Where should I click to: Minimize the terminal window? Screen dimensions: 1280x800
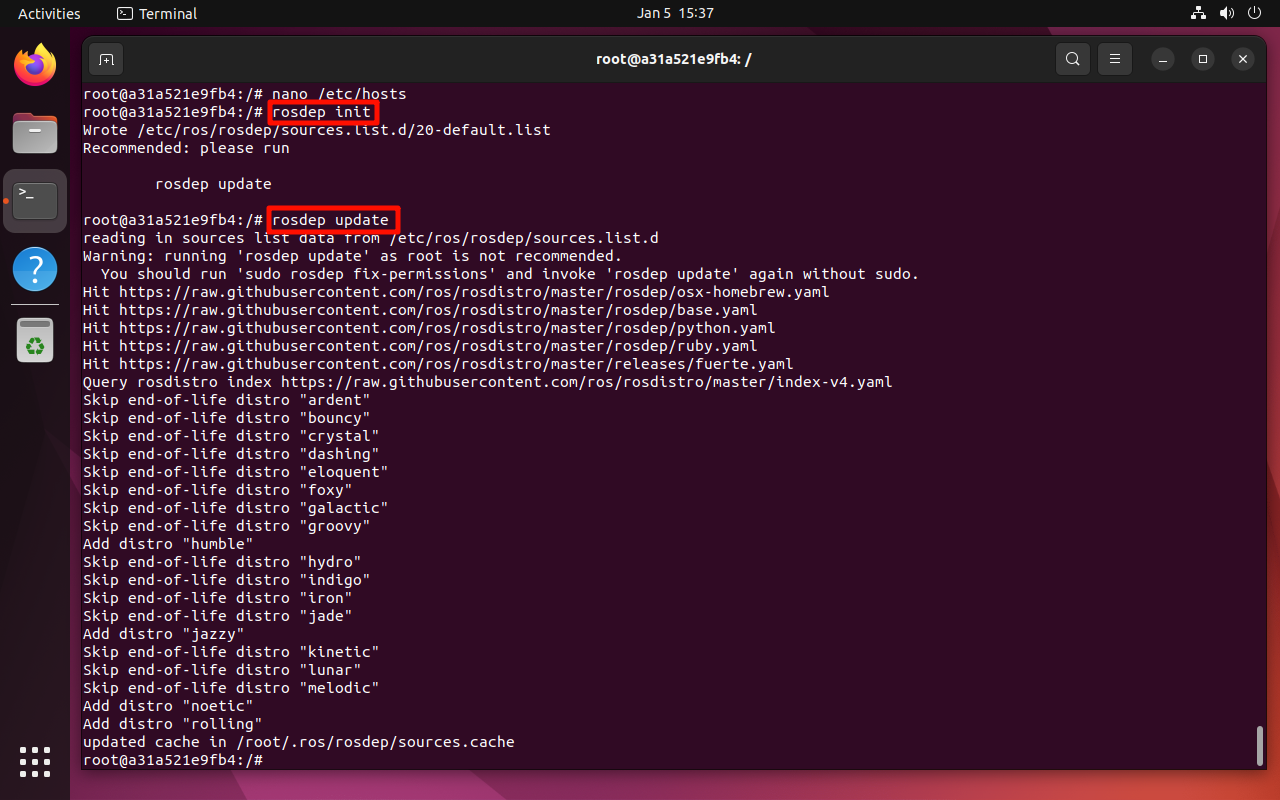pyautogui.click(x=1163, y=59)
